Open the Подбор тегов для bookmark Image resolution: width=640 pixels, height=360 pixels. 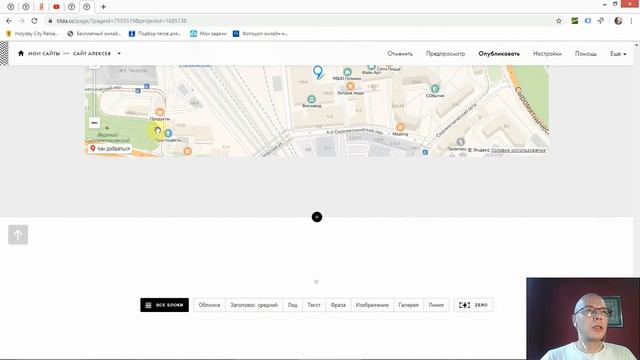[155, 33]
